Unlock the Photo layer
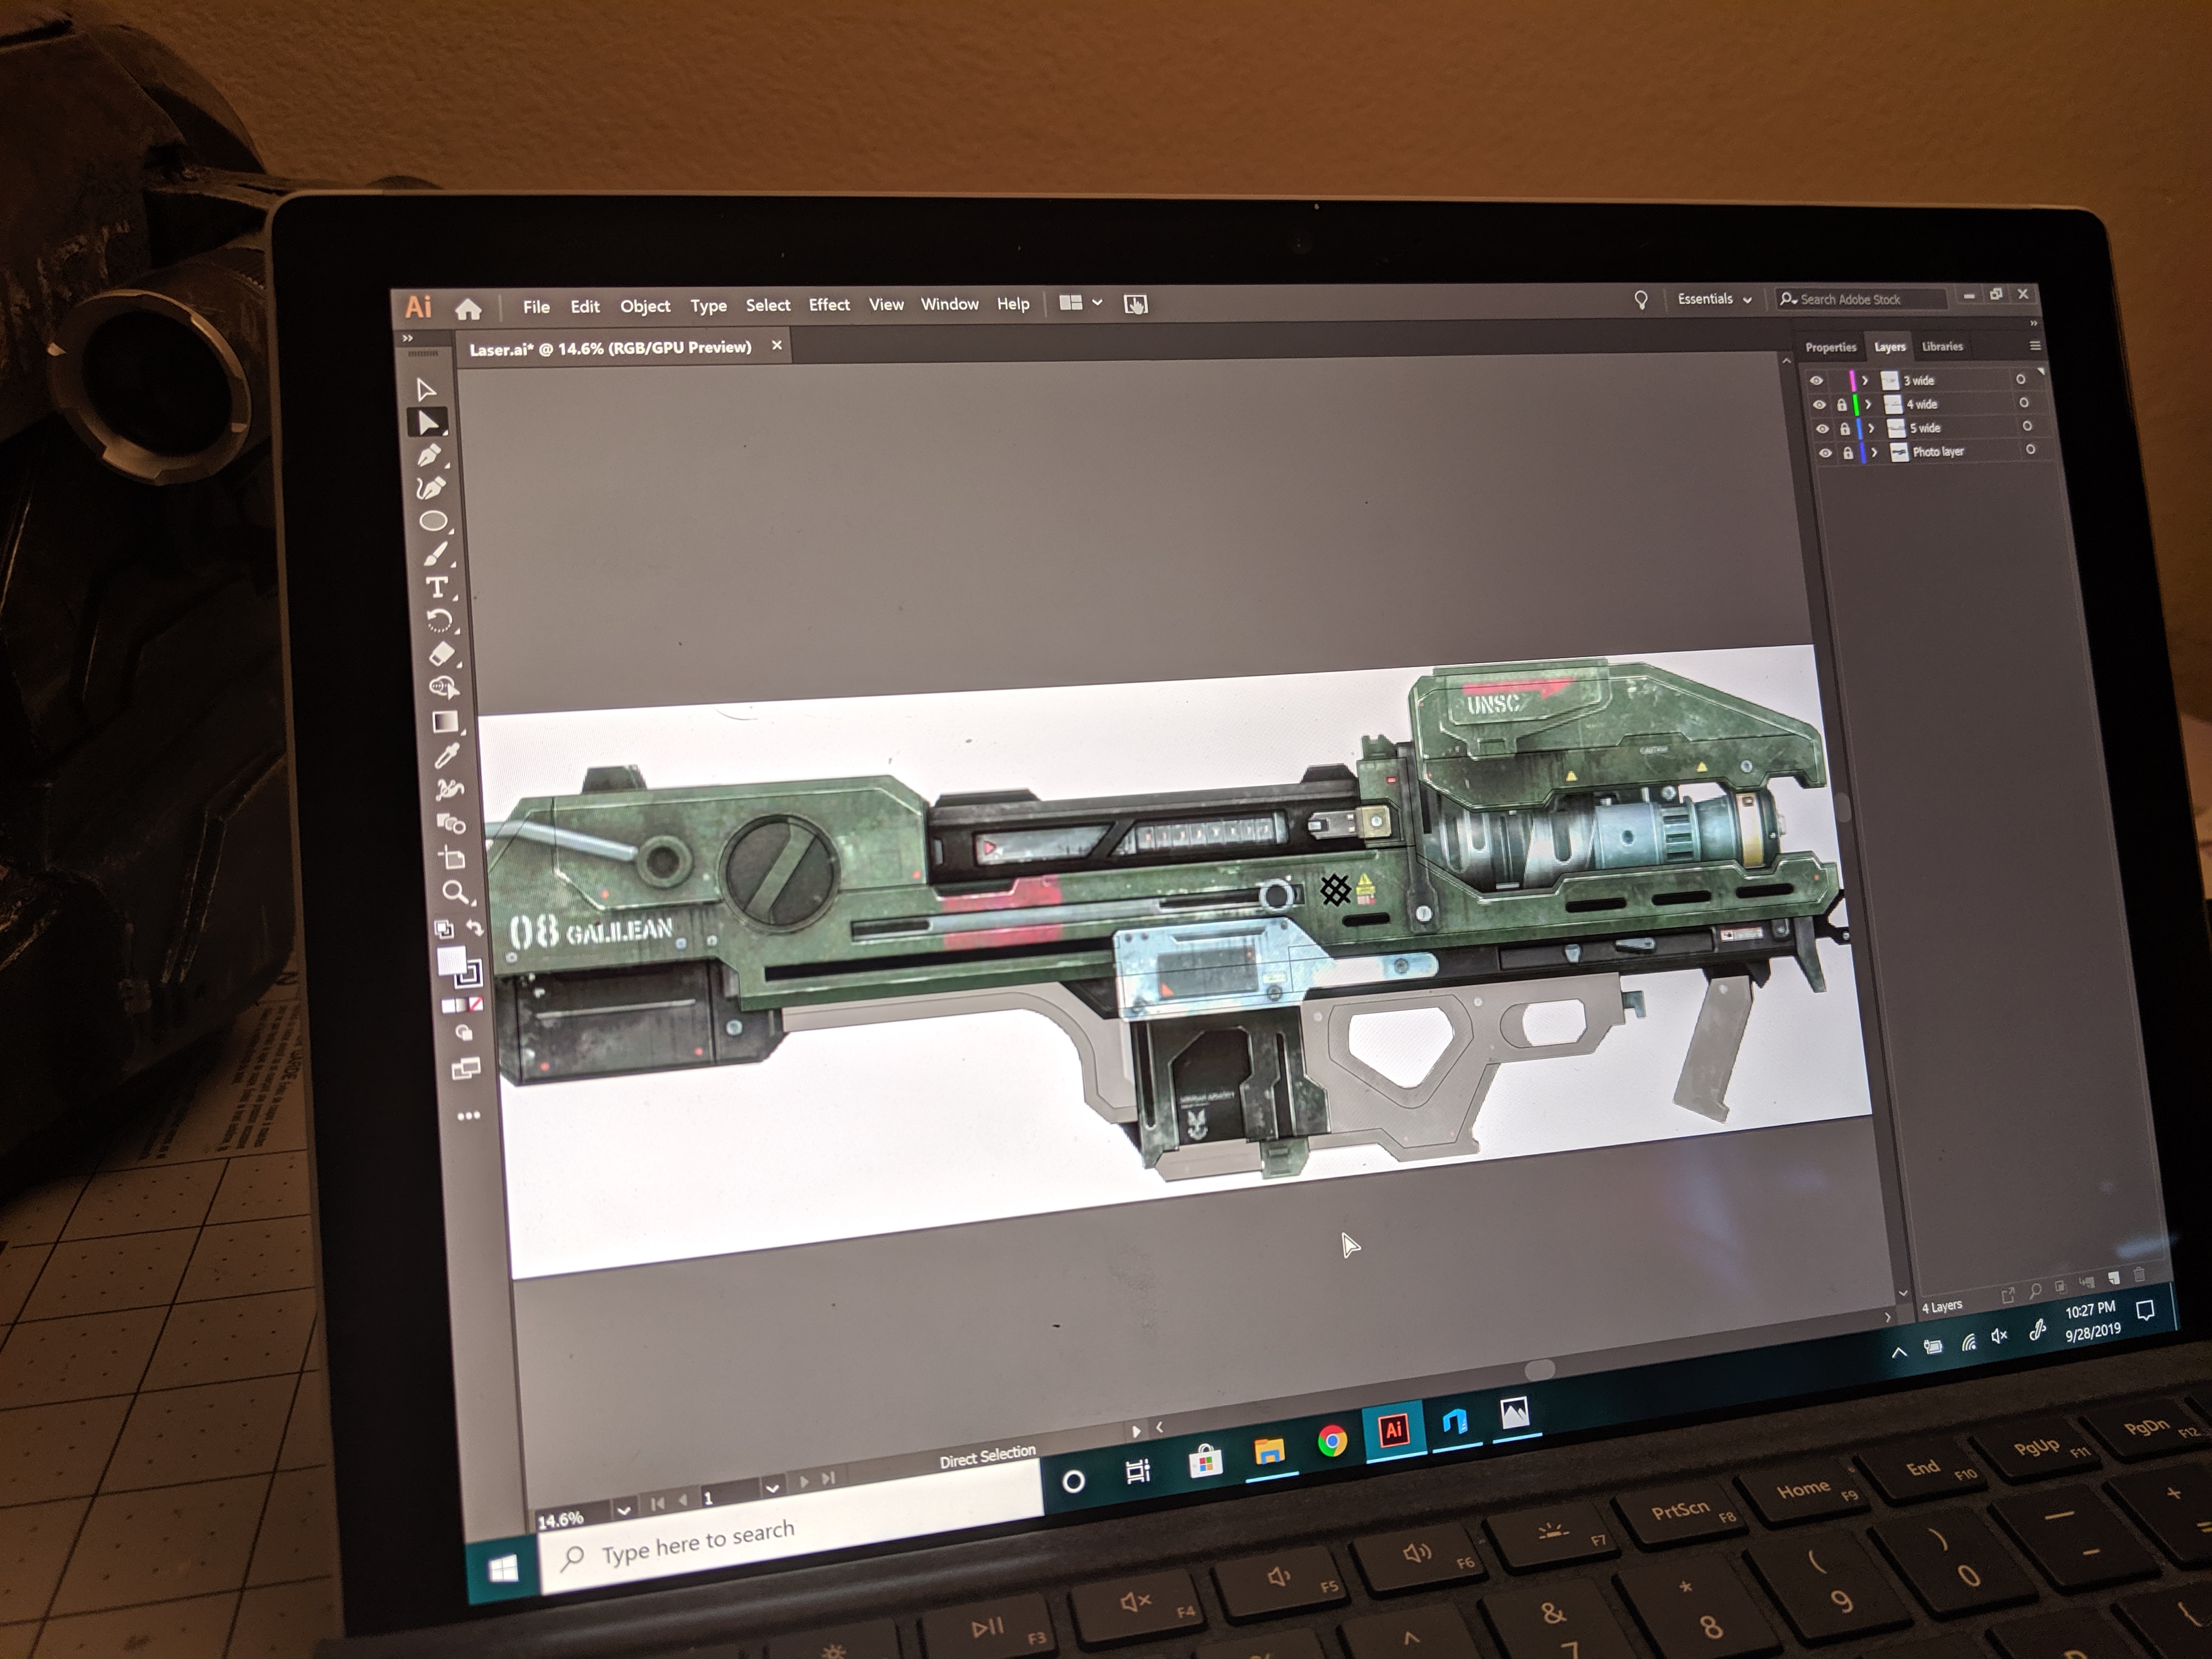Screen dimensions: 2212x1659 coord(1848,453)
